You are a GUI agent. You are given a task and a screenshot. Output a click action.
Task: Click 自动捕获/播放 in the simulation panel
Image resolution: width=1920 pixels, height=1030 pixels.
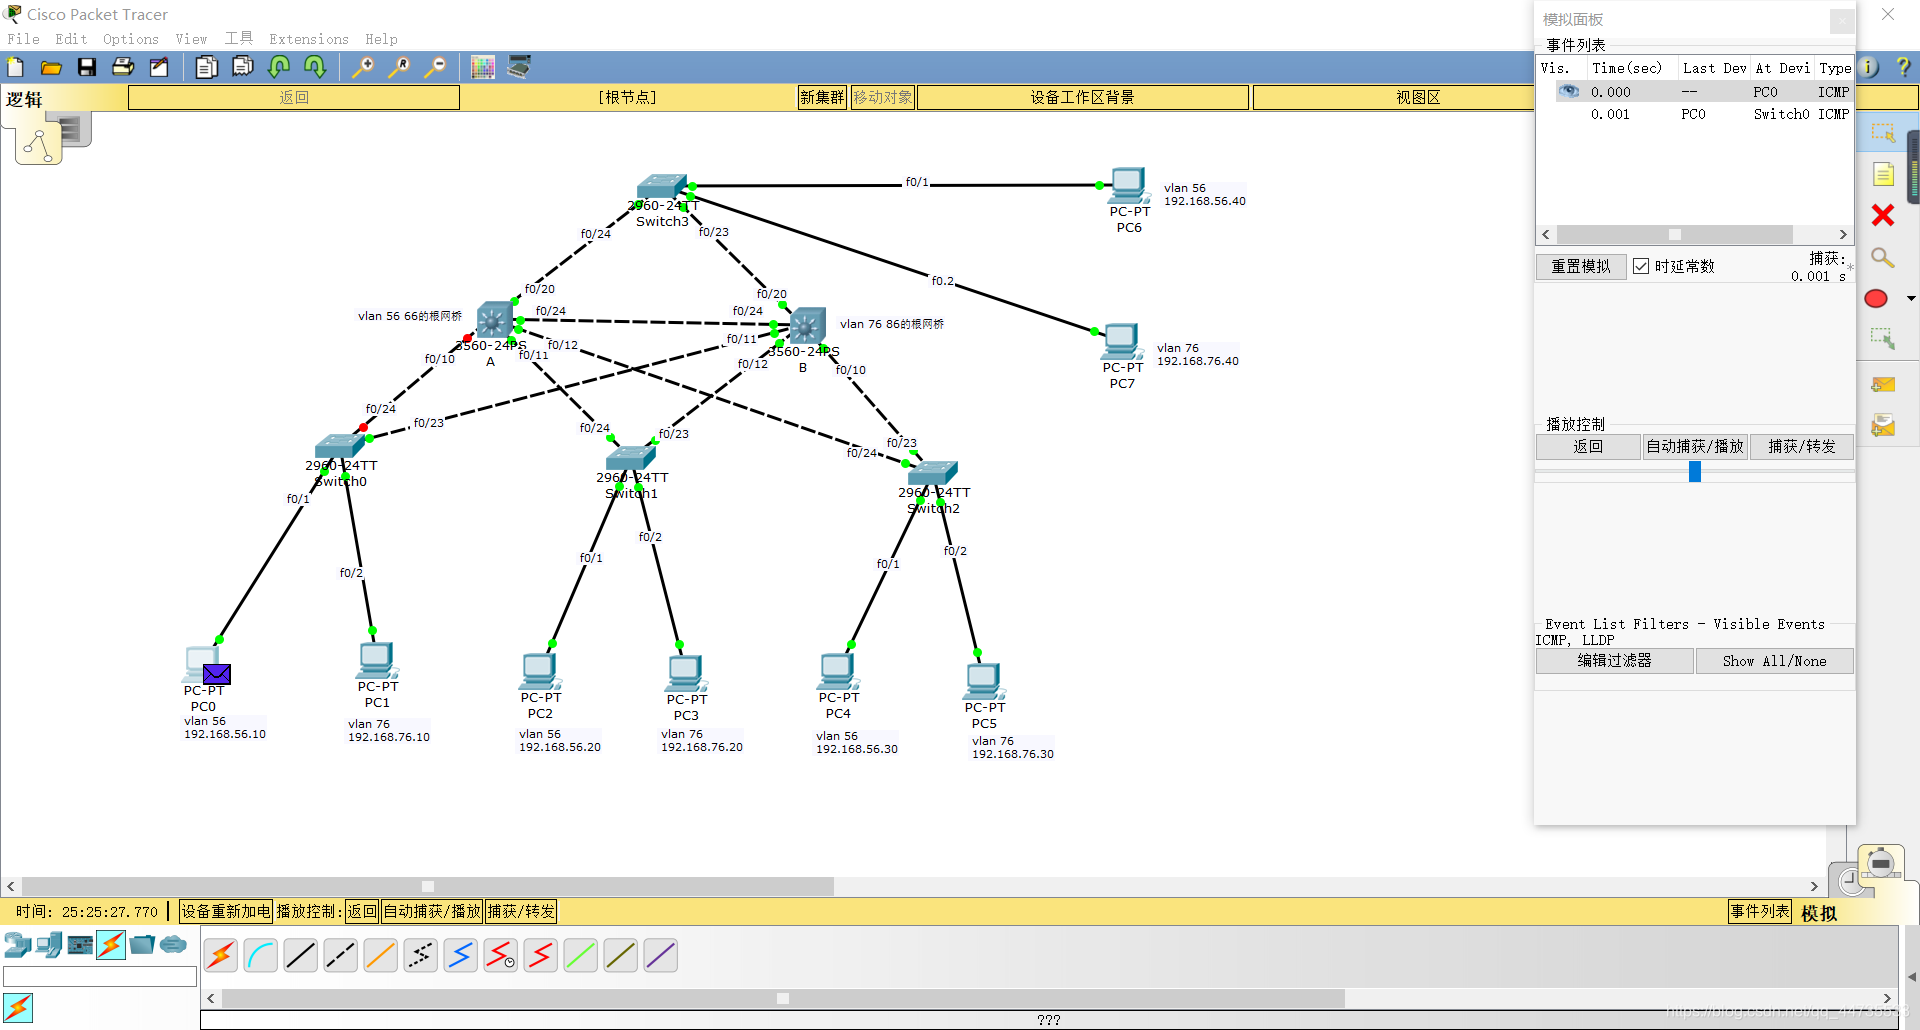coord(1695,447)
